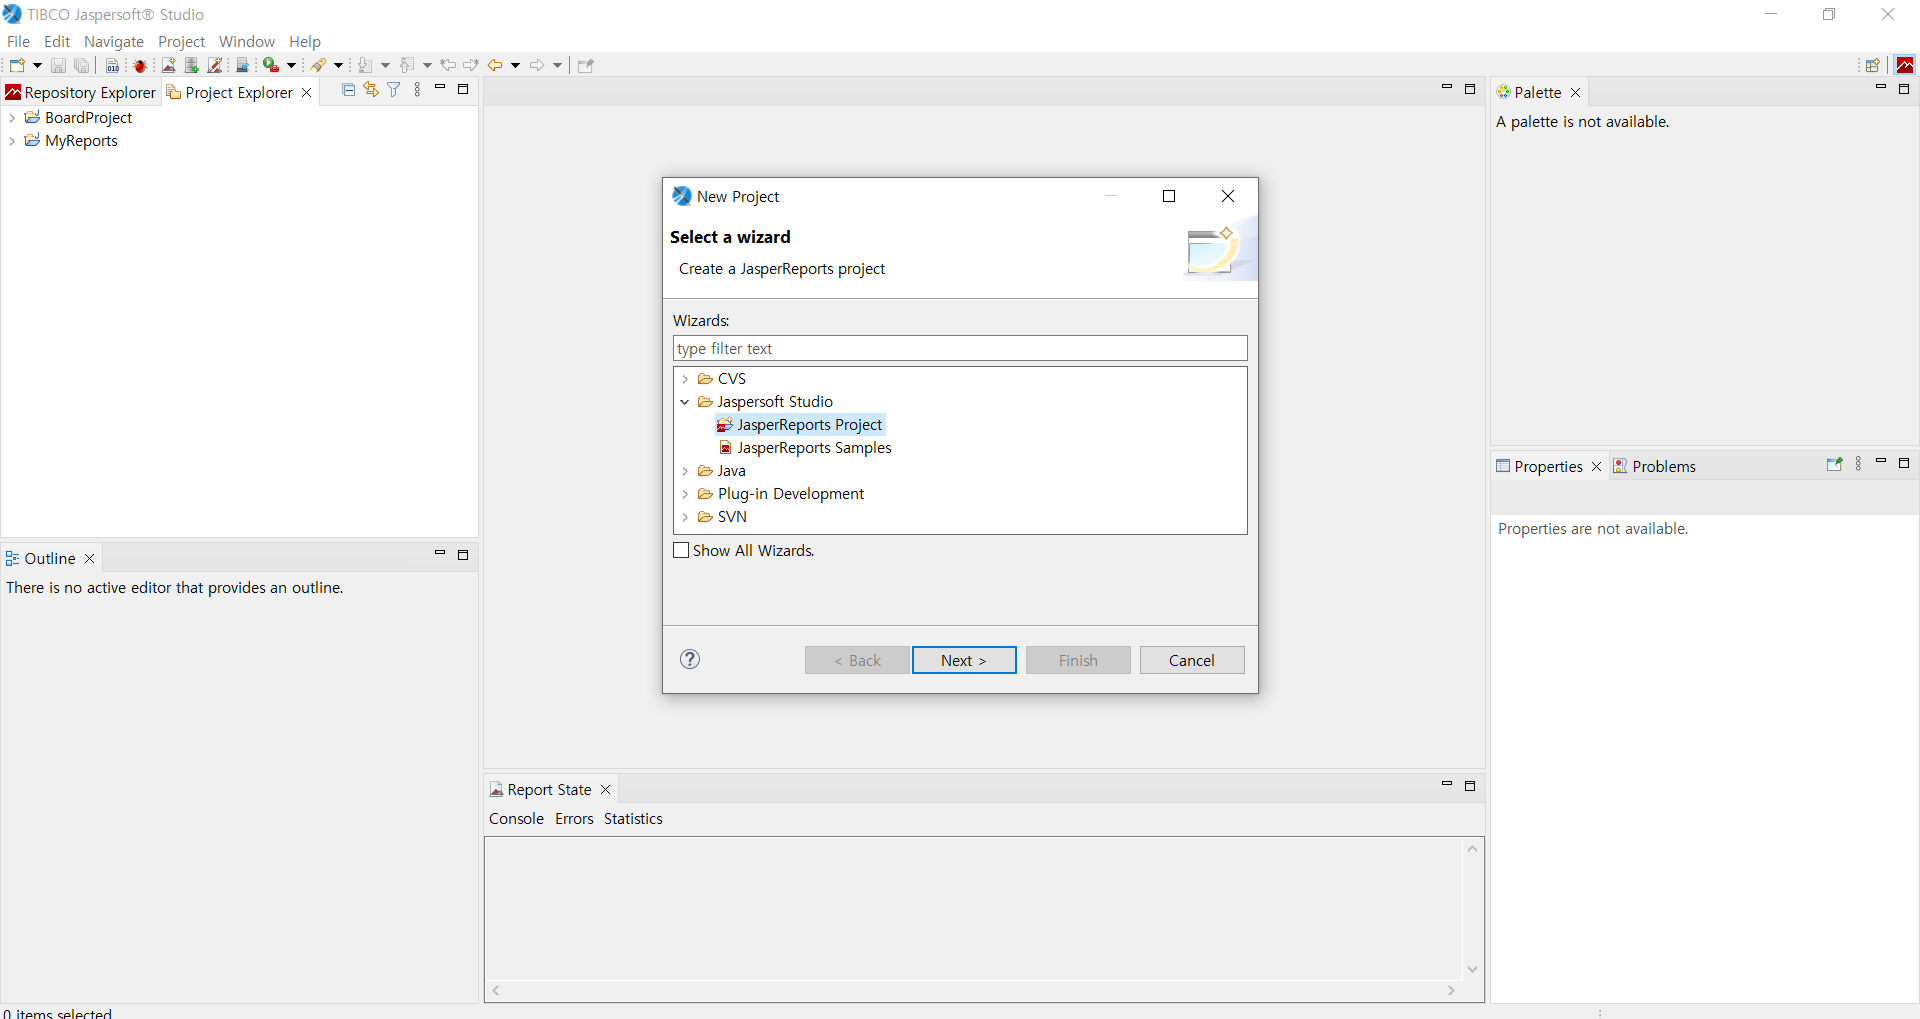The height and width of the screenshot is (1019, 1920).
Task: Click the help question mark icon
Action: 690,659
